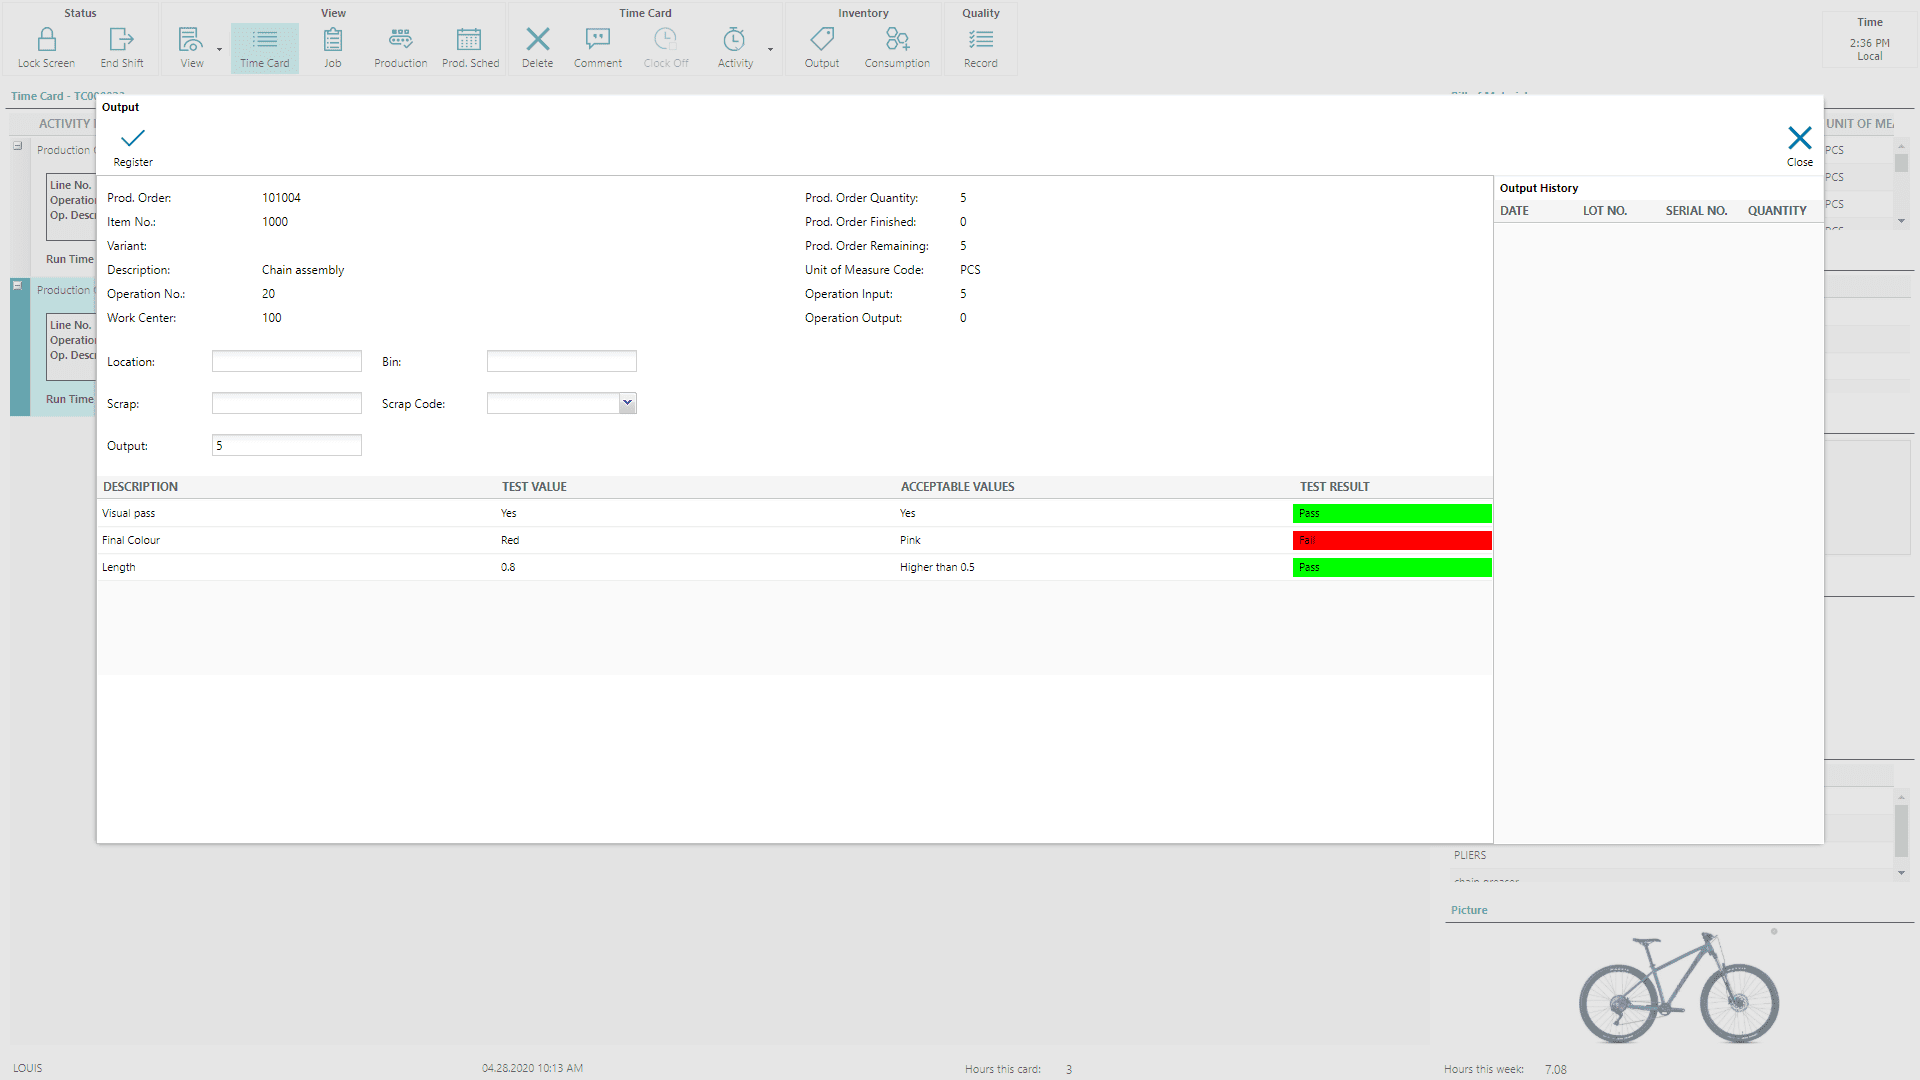Click the Chain assembly description value
The height and width of the screenshot is (1080, 1920).
[303, 270]
